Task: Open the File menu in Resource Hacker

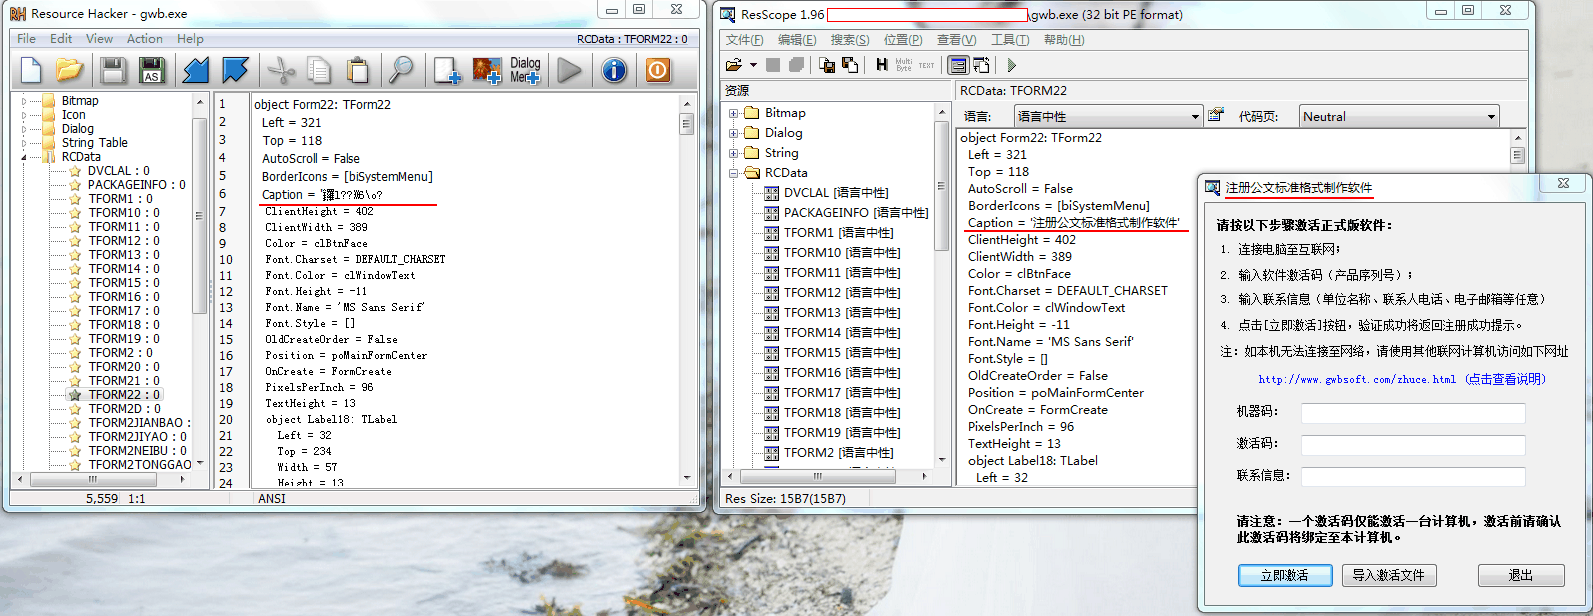Action: (x=27, y=39)
